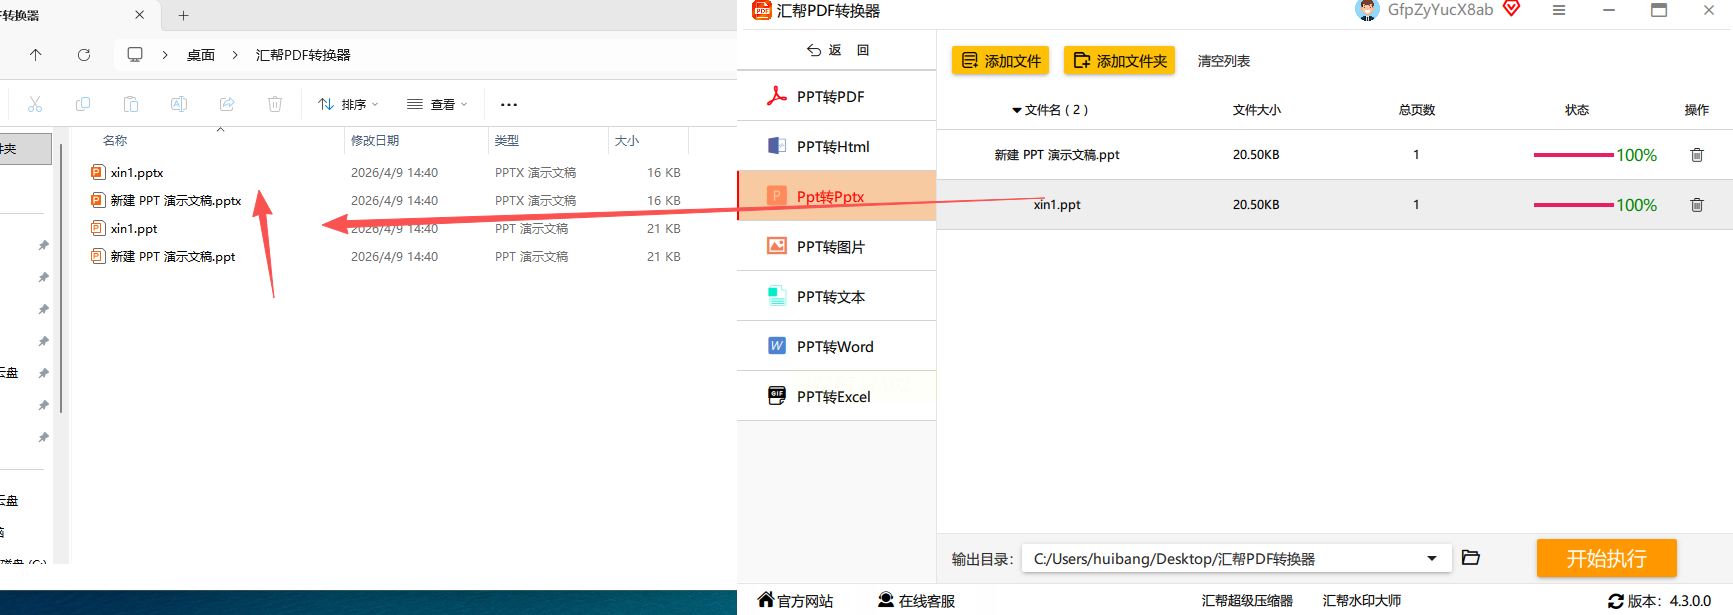Delete xin1.ppt from the conversion list
This screenshot has width=1733, height=615.
pyautogui.click(x=1697, y=205)
